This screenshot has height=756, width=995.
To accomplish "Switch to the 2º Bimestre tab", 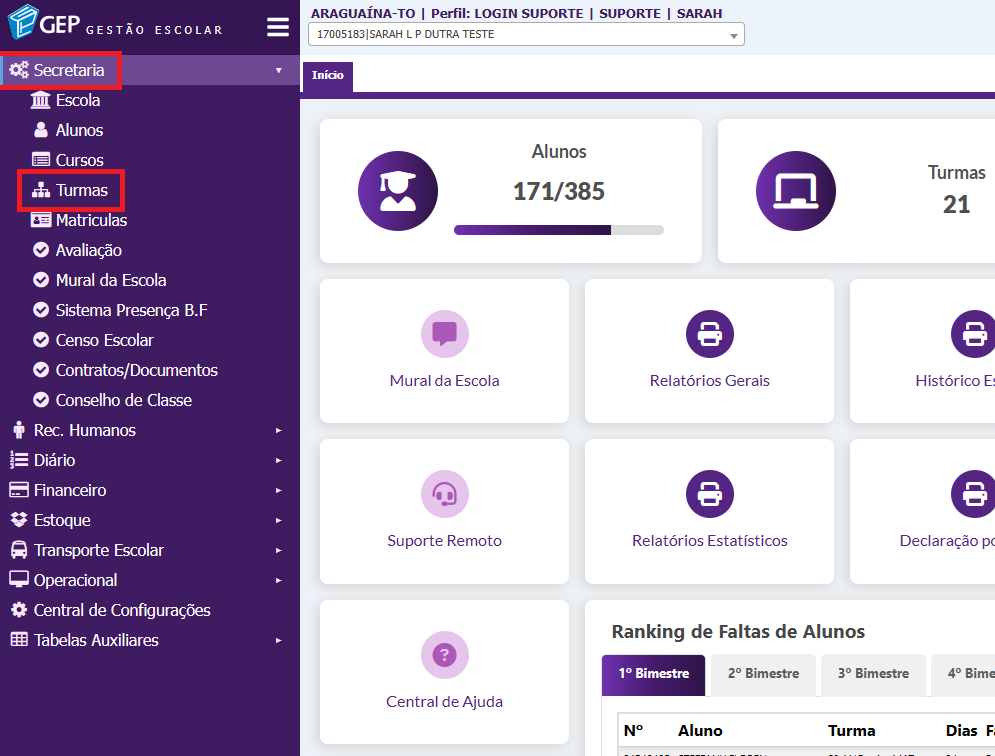I will 764,674.
